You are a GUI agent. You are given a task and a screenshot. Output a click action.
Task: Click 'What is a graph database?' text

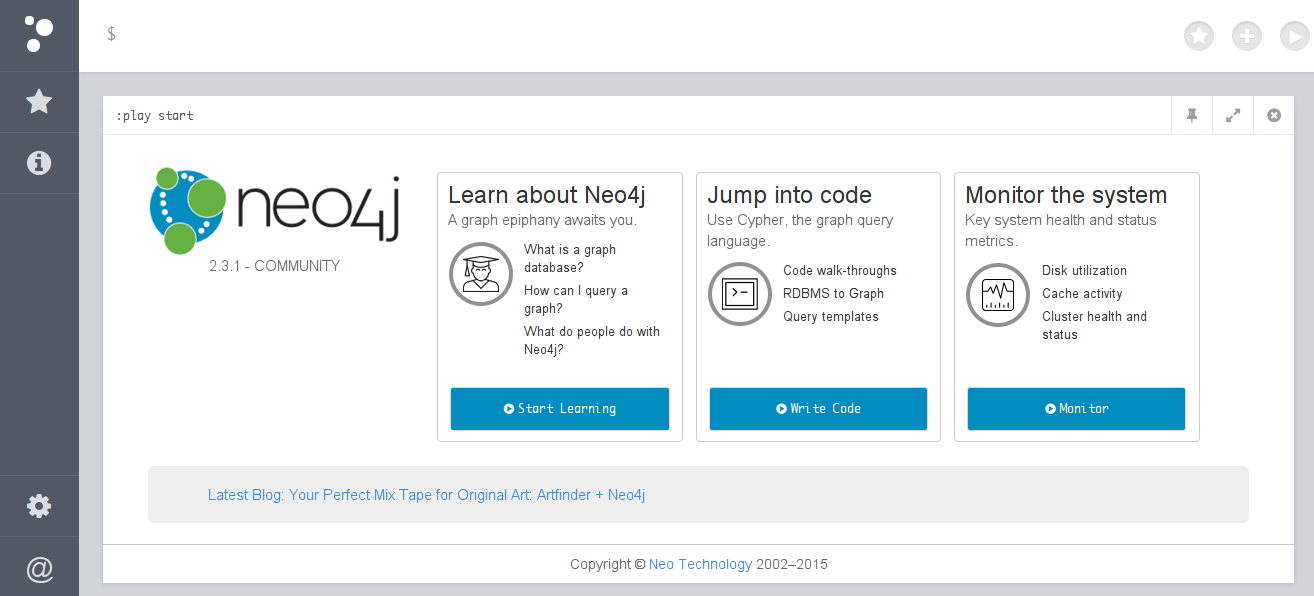pyautogui.click(x=570, y=258)
